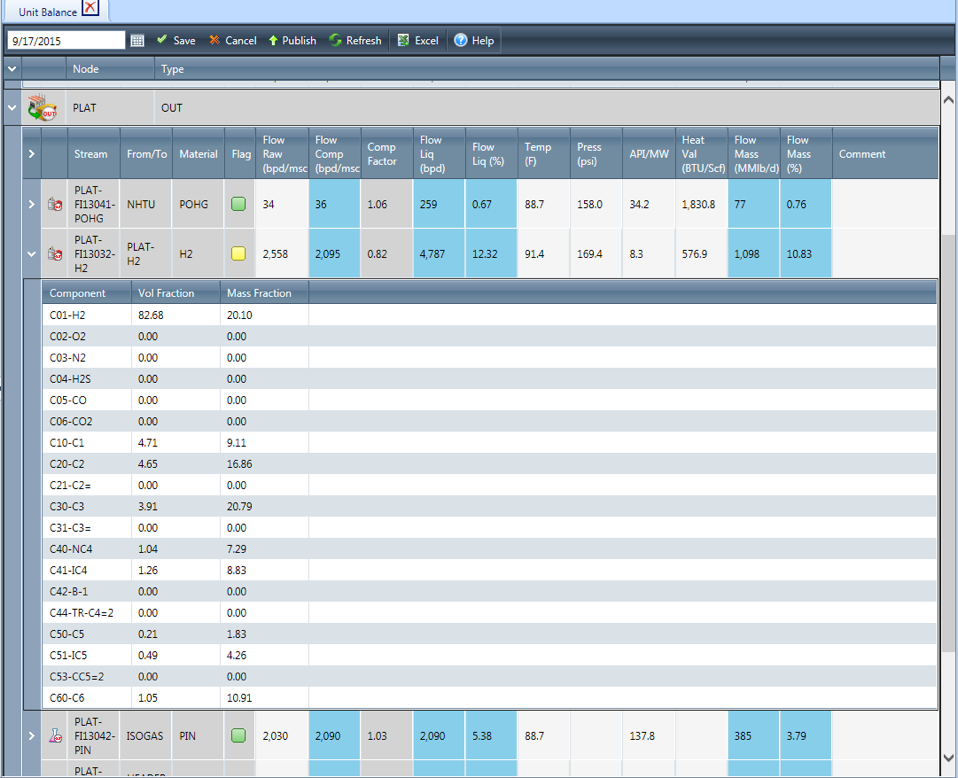Click yellow flag of H2 stream

point(239,254)
